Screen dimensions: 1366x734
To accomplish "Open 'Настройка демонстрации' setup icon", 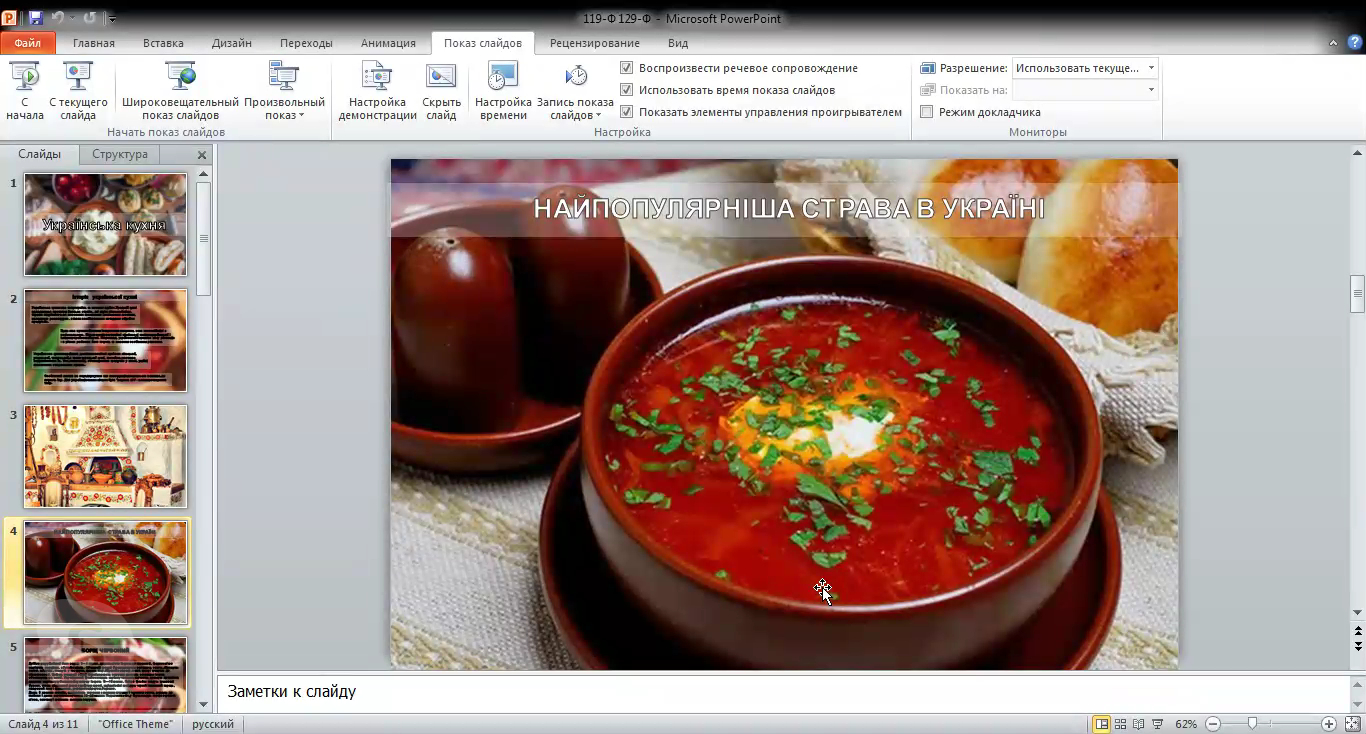I will [x=377, y=78].
